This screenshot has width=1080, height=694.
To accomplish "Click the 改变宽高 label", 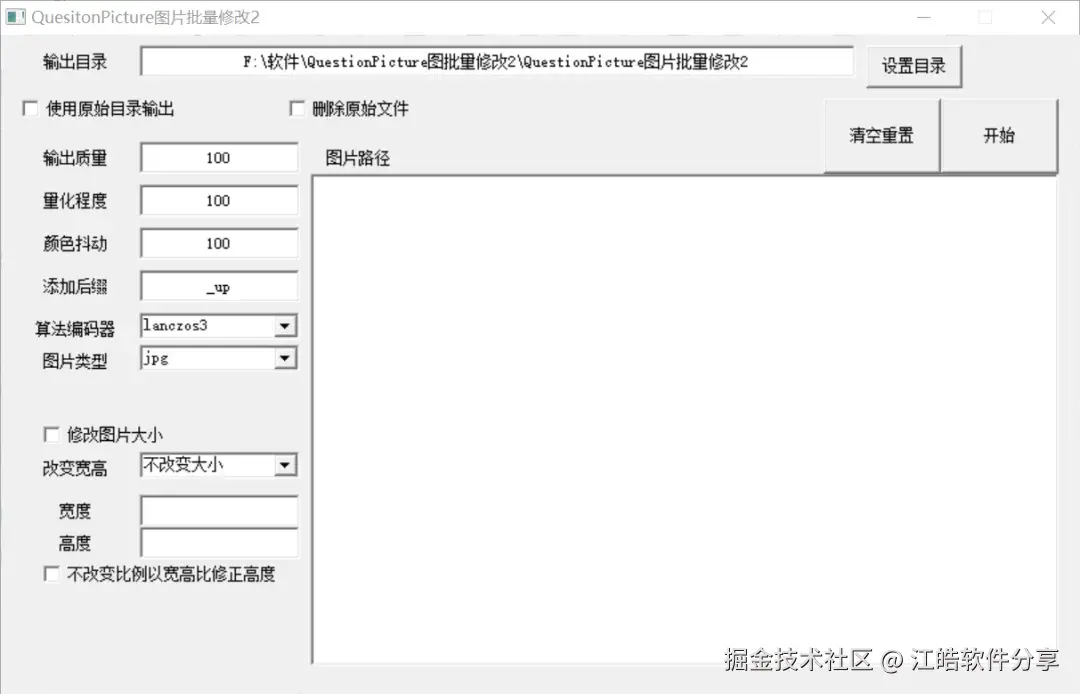I will (x=75, y=468).
